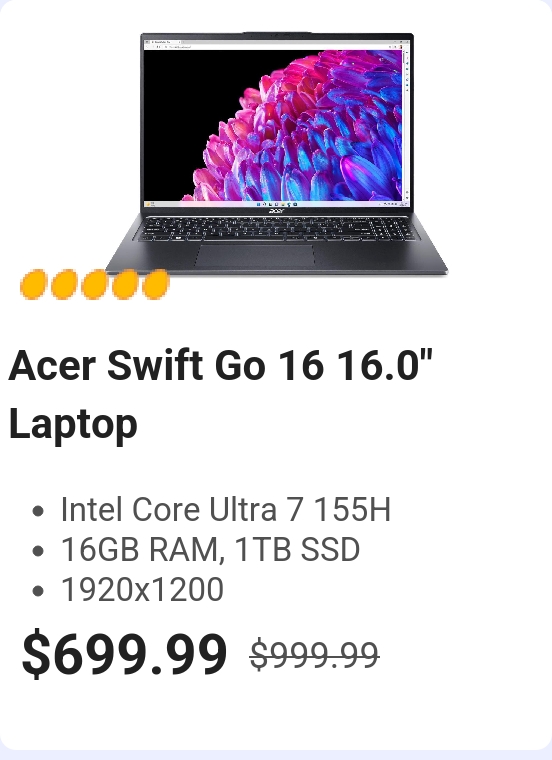Select the fifth rating star
Image resolution: width=552 pixels, height=760 pixels.
[x=156, y=285]
